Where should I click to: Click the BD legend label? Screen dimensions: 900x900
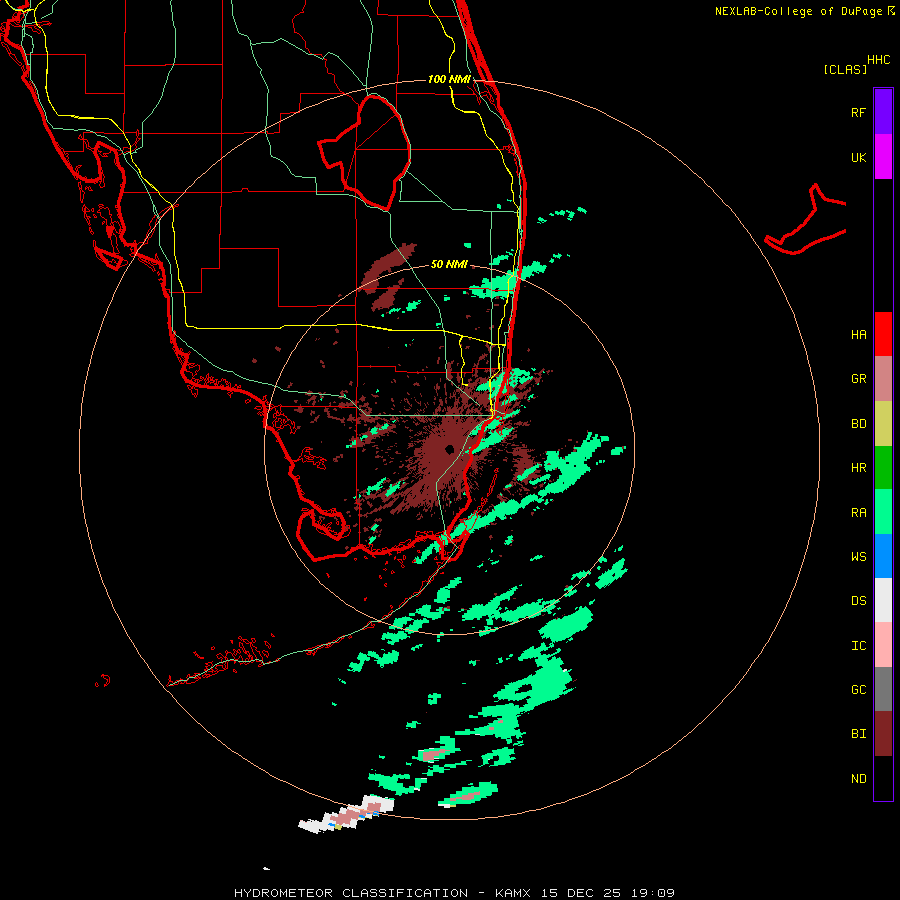point(858,424)
